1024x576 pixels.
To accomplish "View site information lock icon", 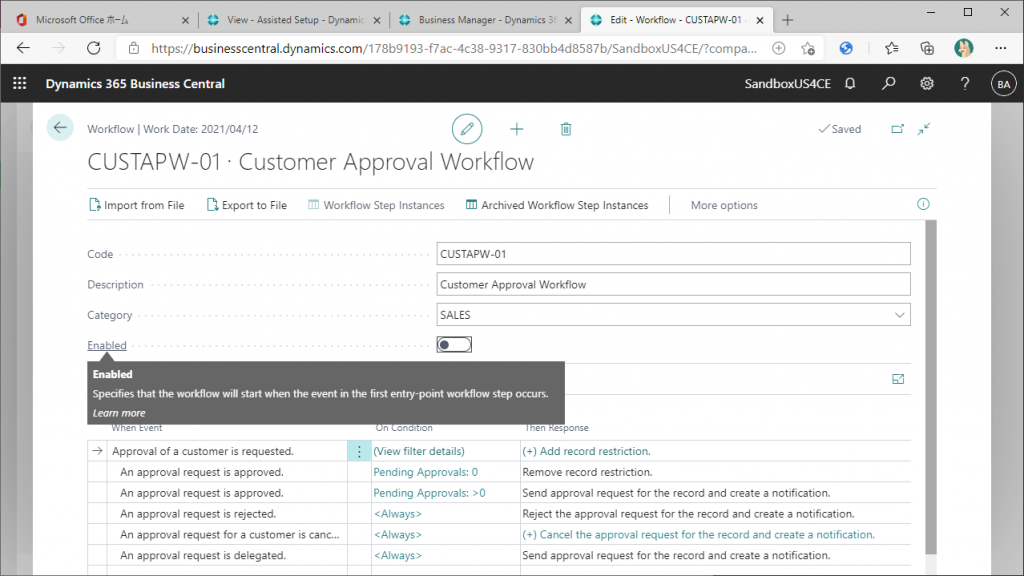I will (134, 48).
